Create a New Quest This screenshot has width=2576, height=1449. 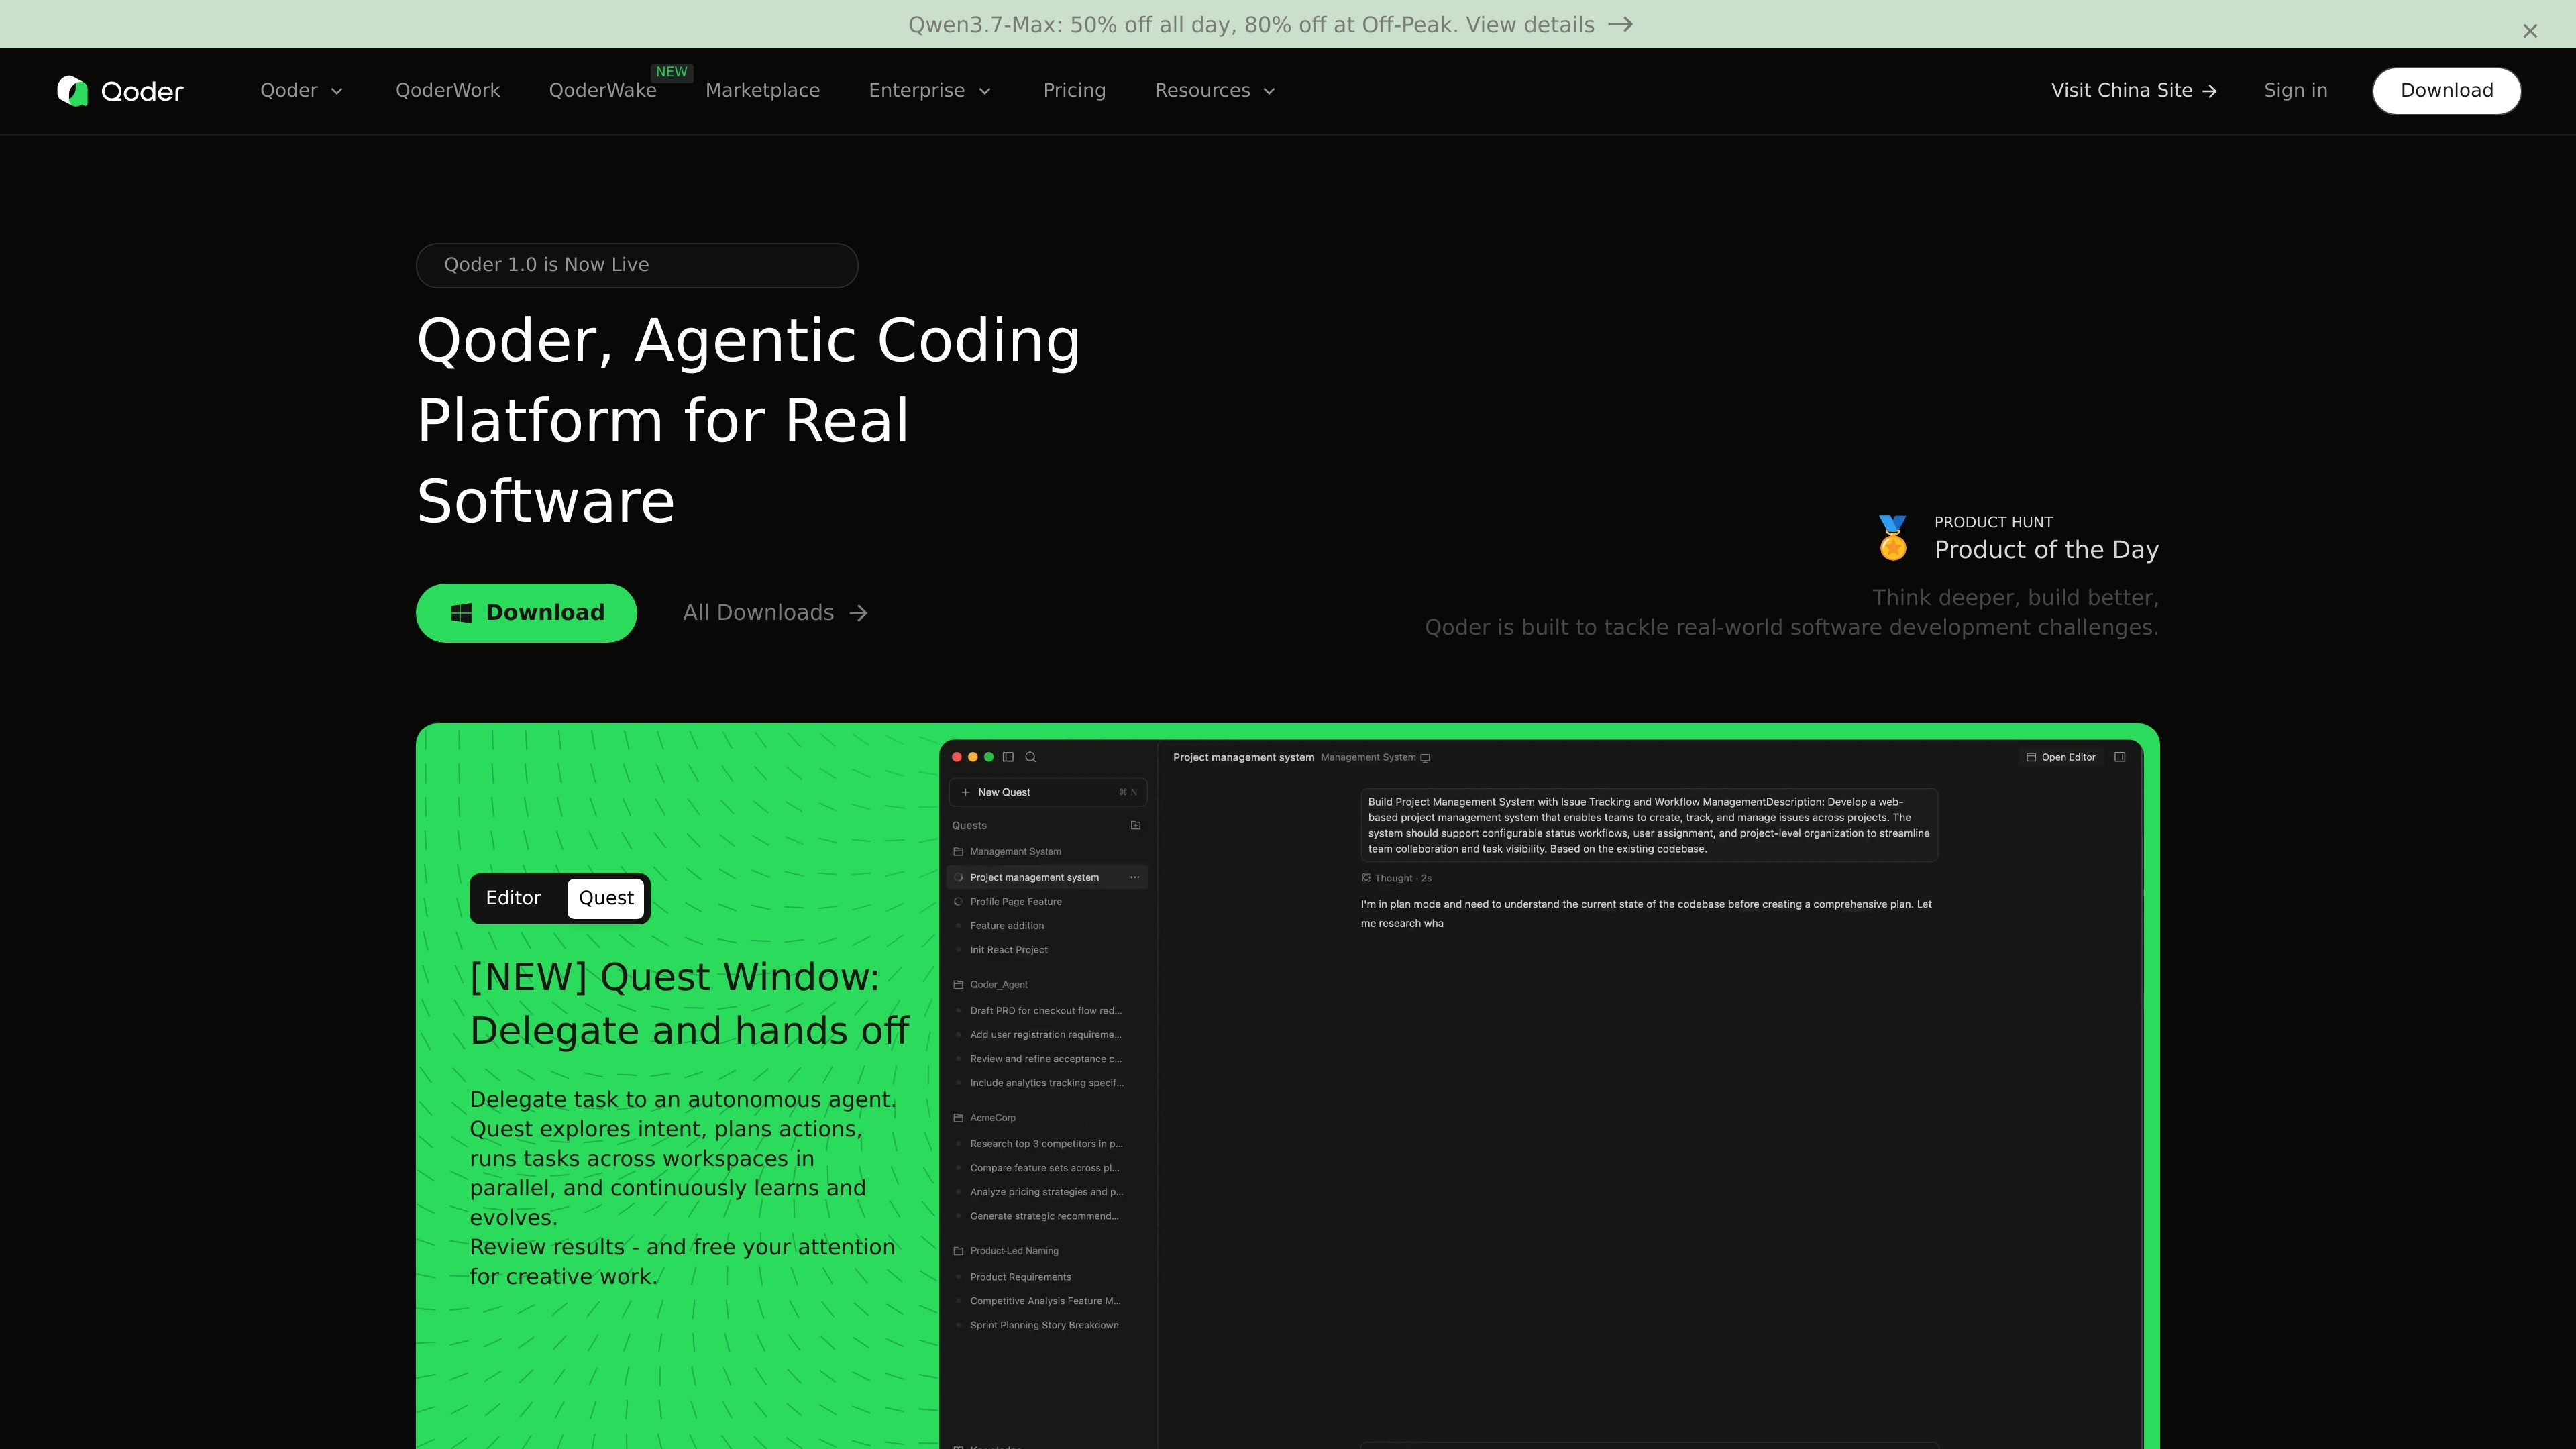[1048, 792]
